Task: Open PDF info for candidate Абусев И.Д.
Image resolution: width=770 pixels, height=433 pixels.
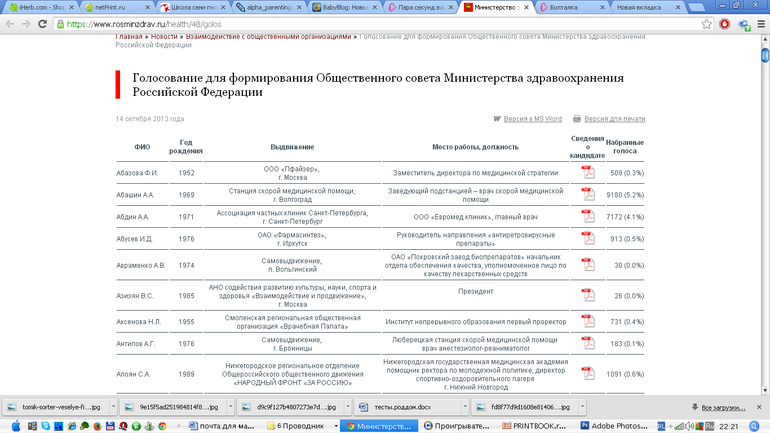Action: 588,238
